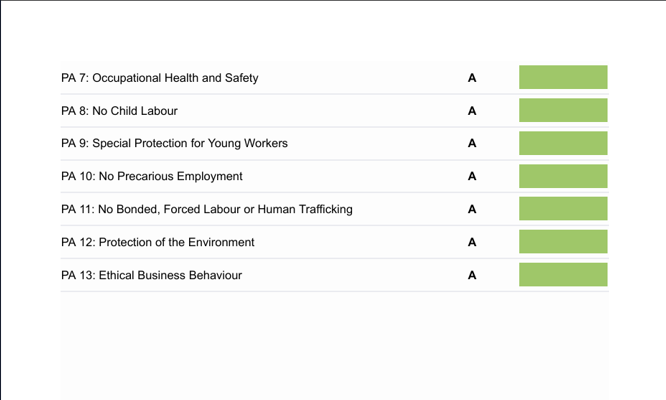Click the PA 7 Occupational Health and Safety row label

coord(160,78)
